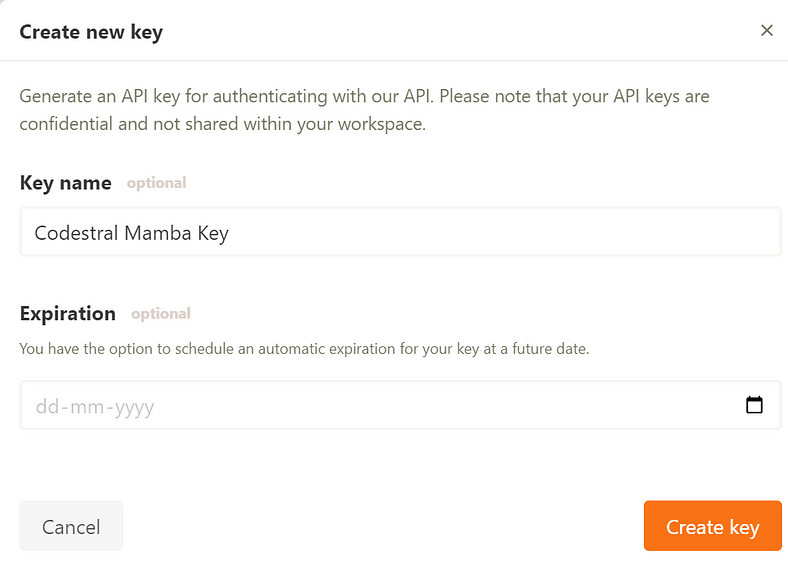Click the Expiration label
Viewport: 788px width, 566px height.
(x=68, y=314)
